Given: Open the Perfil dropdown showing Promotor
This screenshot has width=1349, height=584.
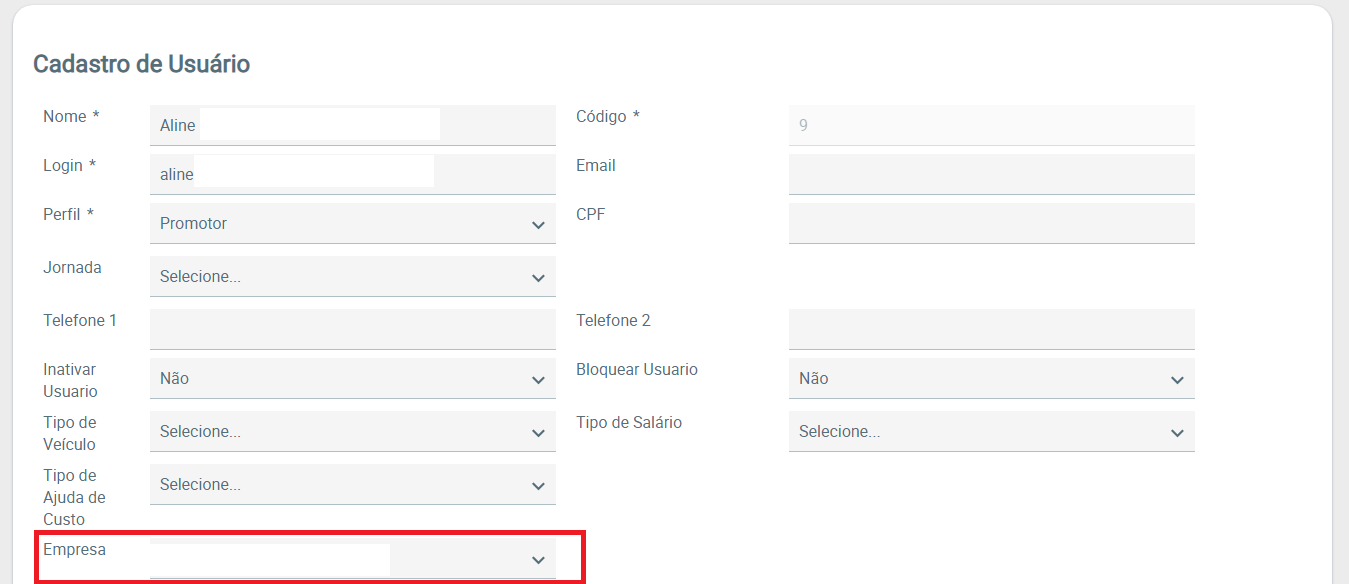Looking at the screenshot, I should tap(352, 224).
